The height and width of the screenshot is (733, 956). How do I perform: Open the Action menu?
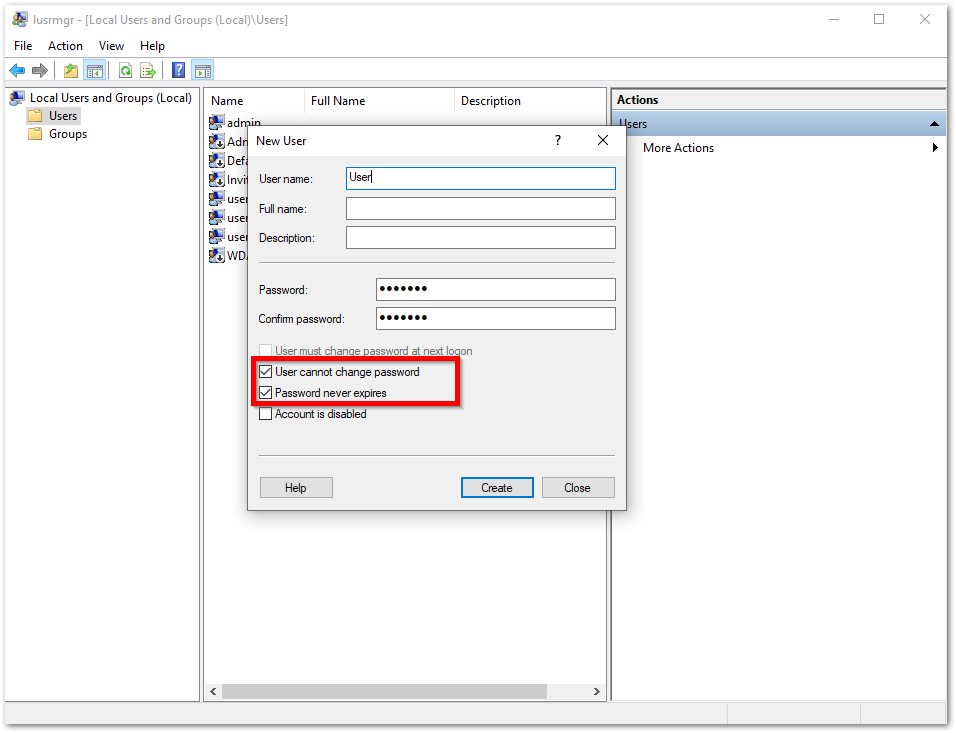[65, 46]
